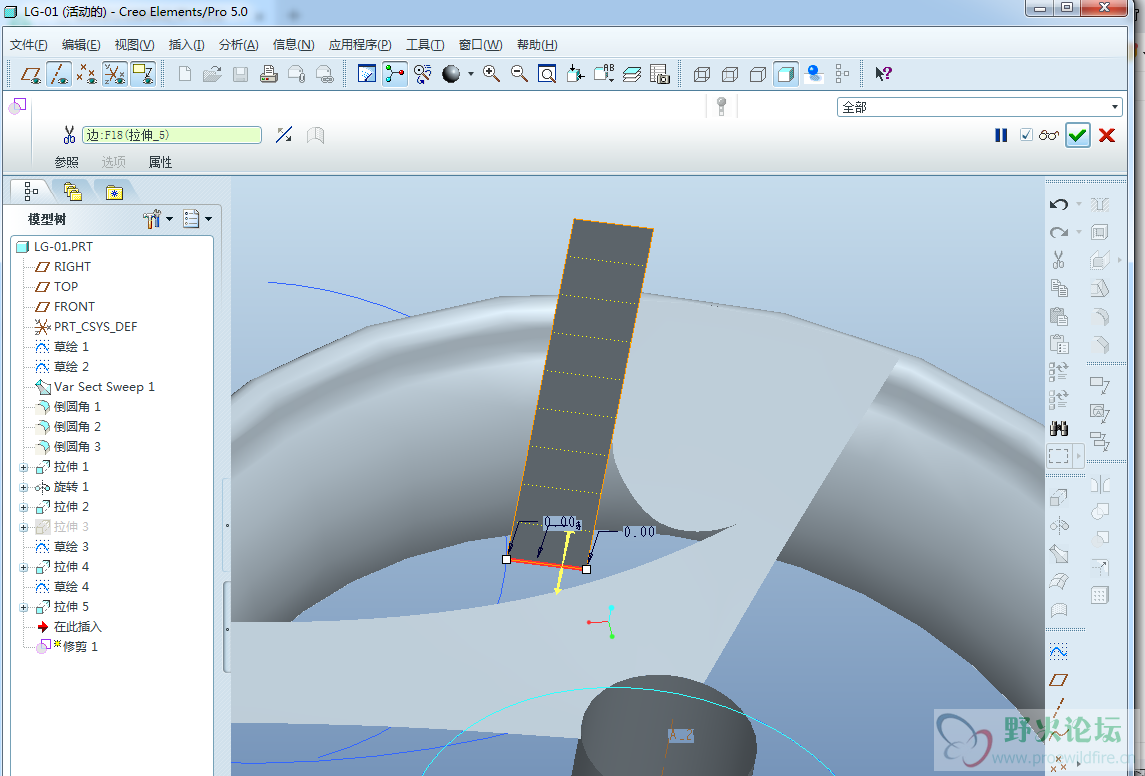This screenshot has height=776, width=1145.
Task: Cancel the trim with red X
Action: tap(1107, 135)
